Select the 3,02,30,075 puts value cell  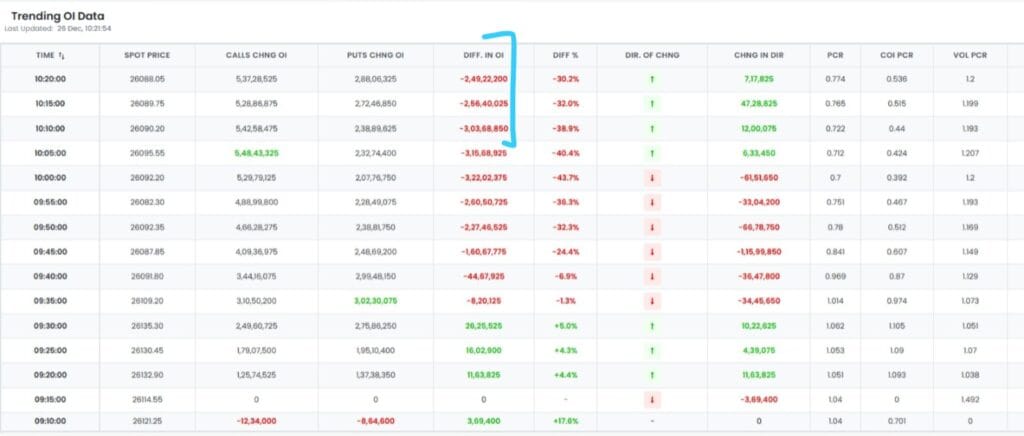click(375, 300)
